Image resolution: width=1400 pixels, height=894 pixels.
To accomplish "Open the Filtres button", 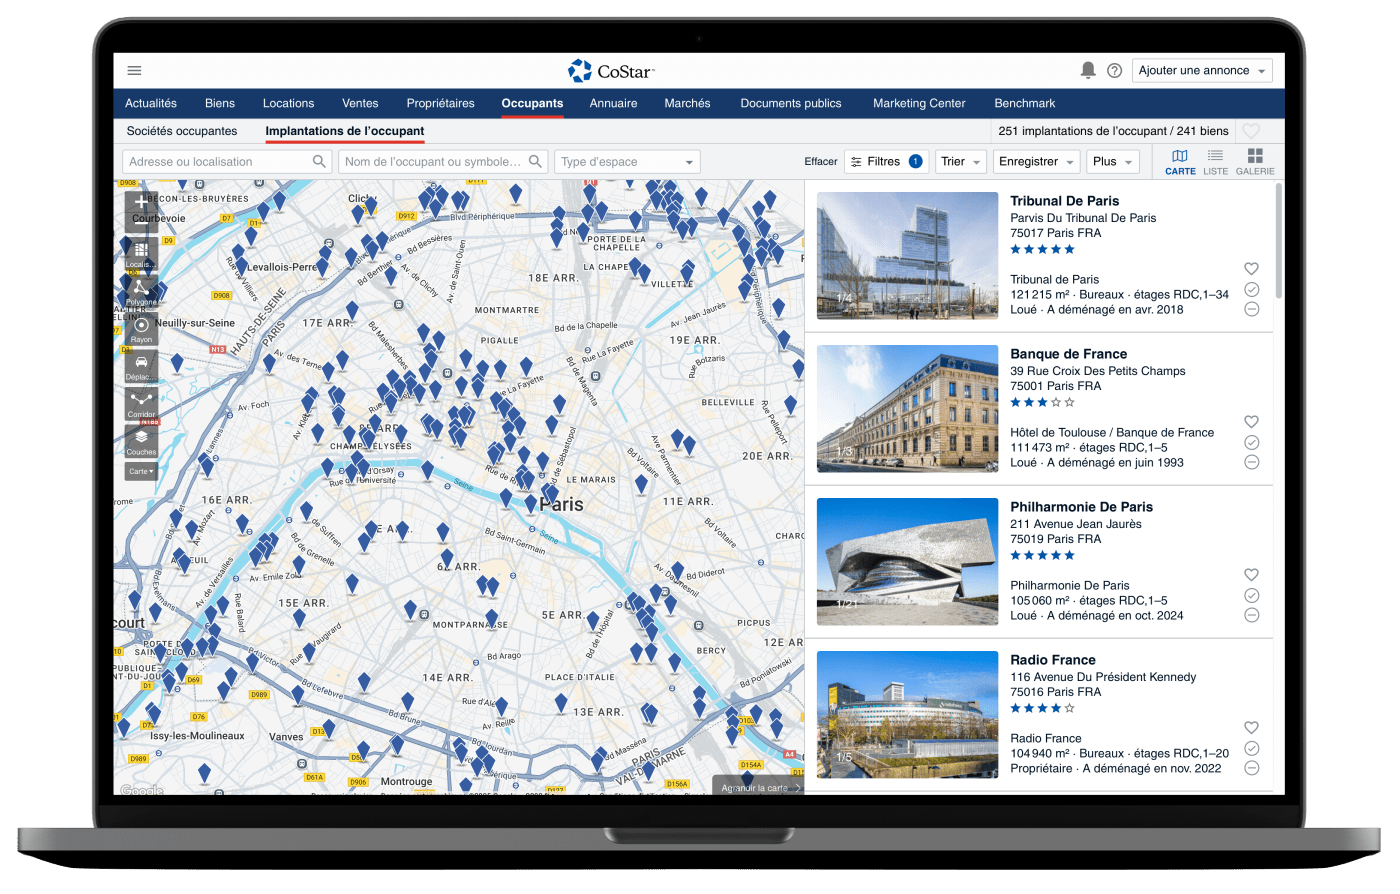I will 885,162.
